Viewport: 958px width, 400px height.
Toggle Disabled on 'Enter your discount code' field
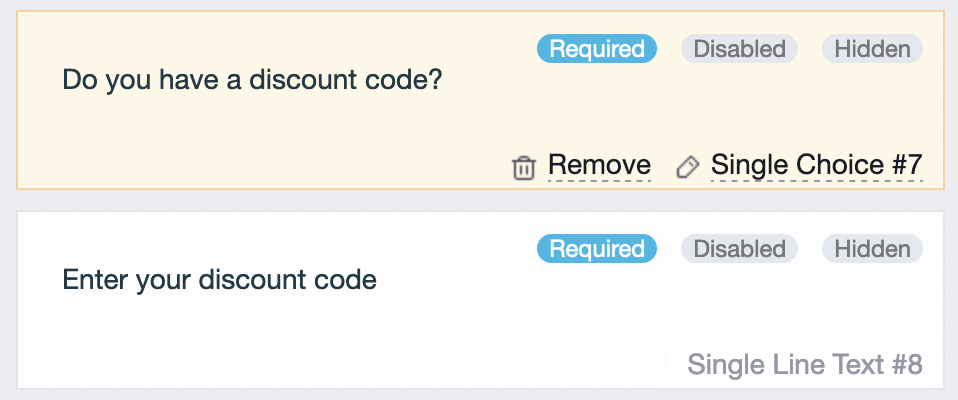coord(739,249)
